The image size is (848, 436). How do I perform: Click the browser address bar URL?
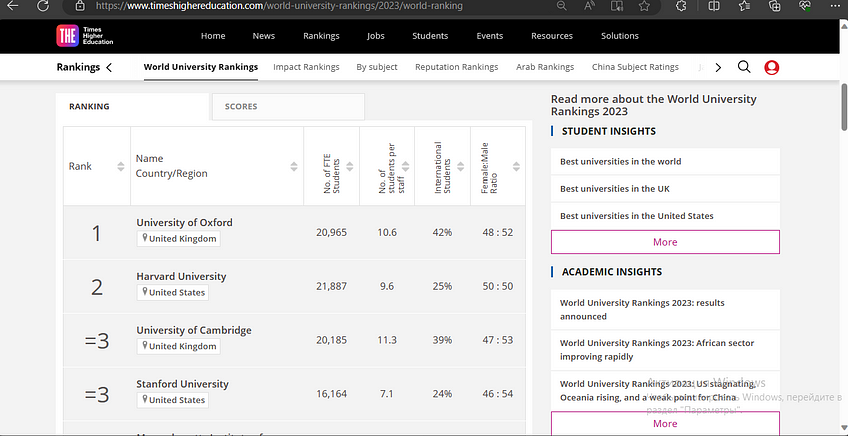coord(279,6)
